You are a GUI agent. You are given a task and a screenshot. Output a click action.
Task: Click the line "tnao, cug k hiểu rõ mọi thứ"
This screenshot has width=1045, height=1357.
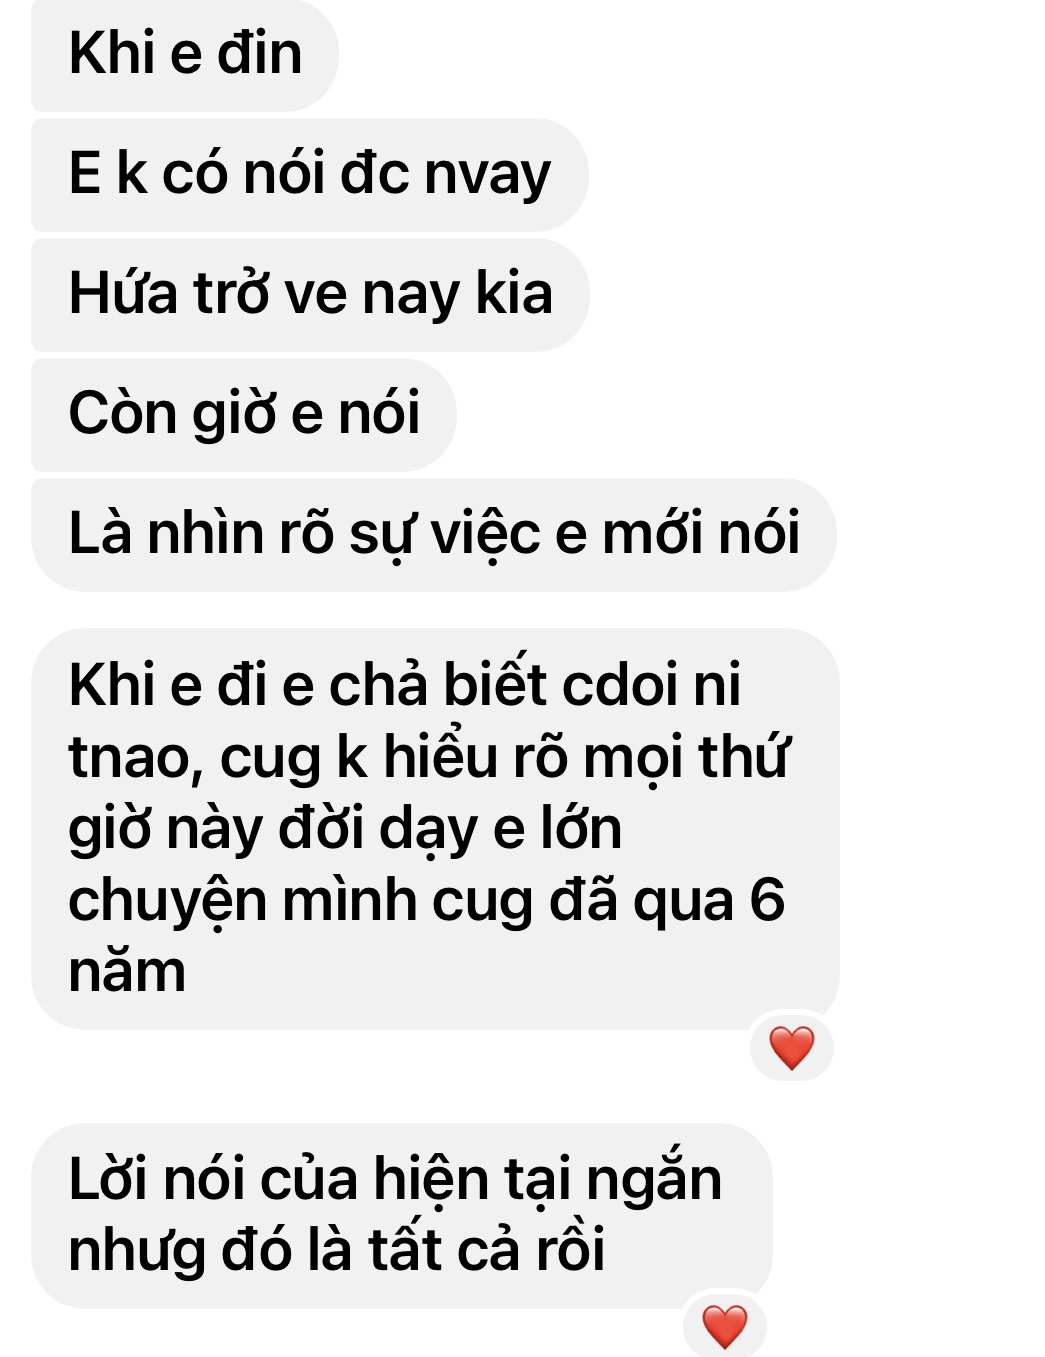(x=429, y=758)
